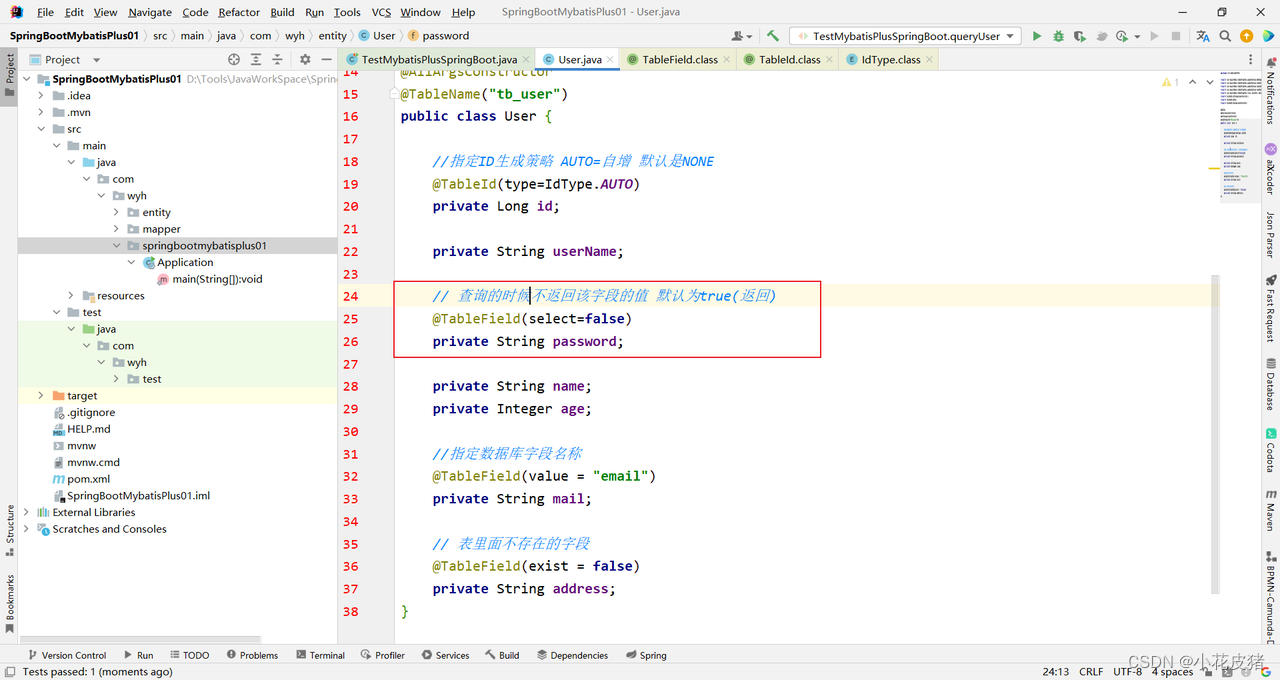Open the Refactor menu
Viewport: 1280px width, 680px height.
coord(239,12)
